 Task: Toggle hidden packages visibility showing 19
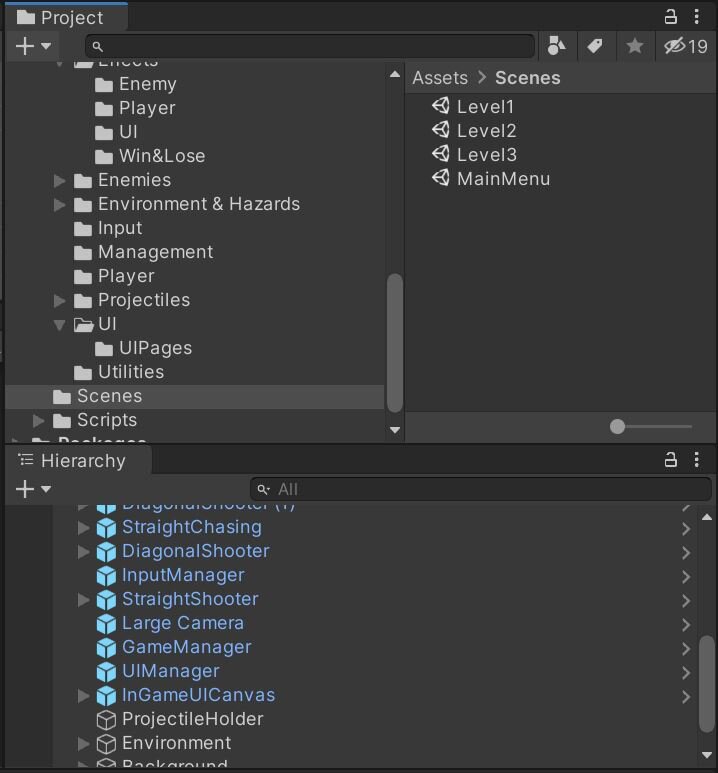[x=686, y=46]
